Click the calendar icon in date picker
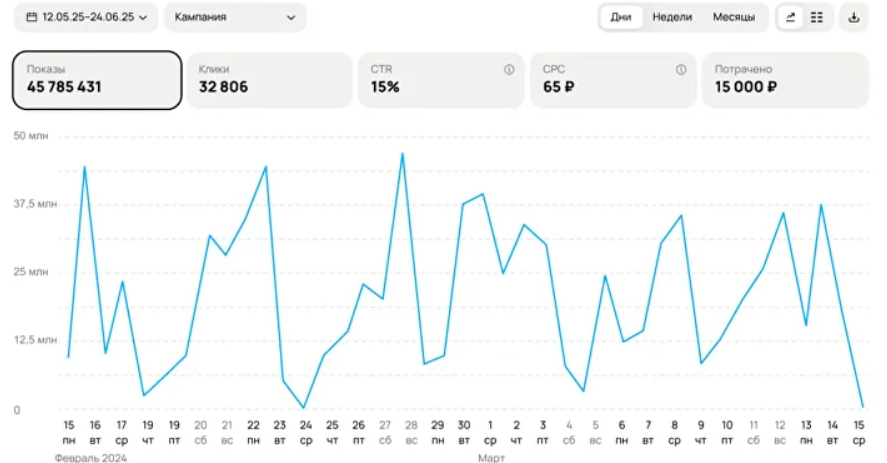 click(32, 17)
